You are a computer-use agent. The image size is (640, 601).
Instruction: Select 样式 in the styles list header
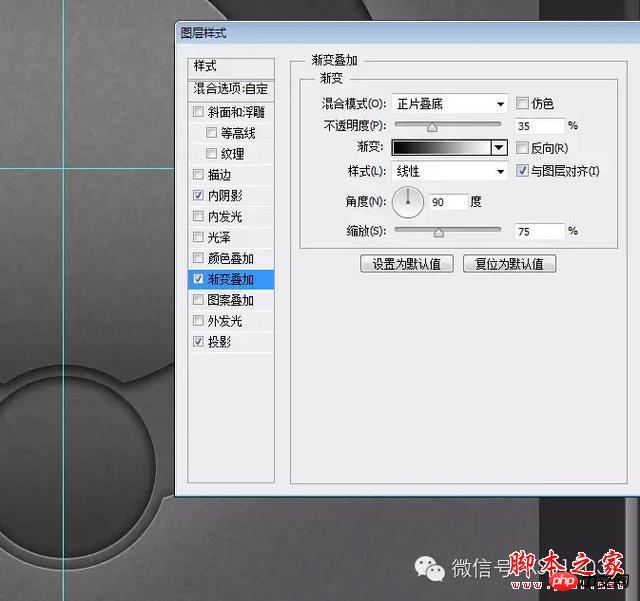point(231,67)
